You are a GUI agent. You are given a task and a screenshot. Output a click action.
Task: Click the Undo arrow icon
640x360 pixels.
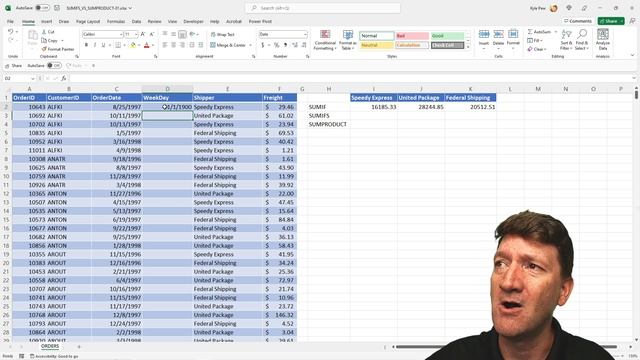pos(11,32)
